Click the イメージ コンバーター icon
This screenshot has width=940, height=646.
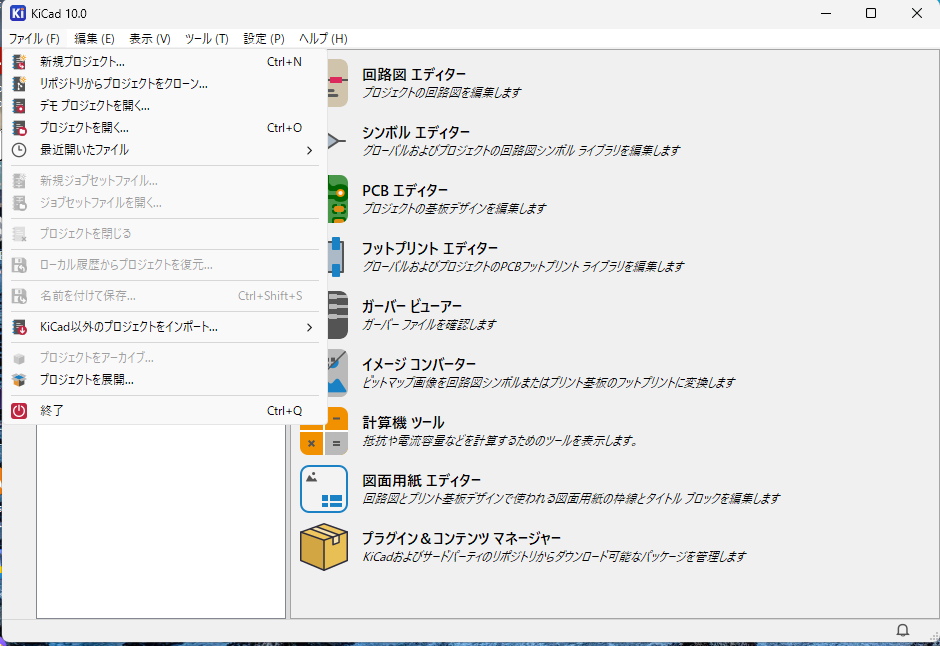(338, 373)
